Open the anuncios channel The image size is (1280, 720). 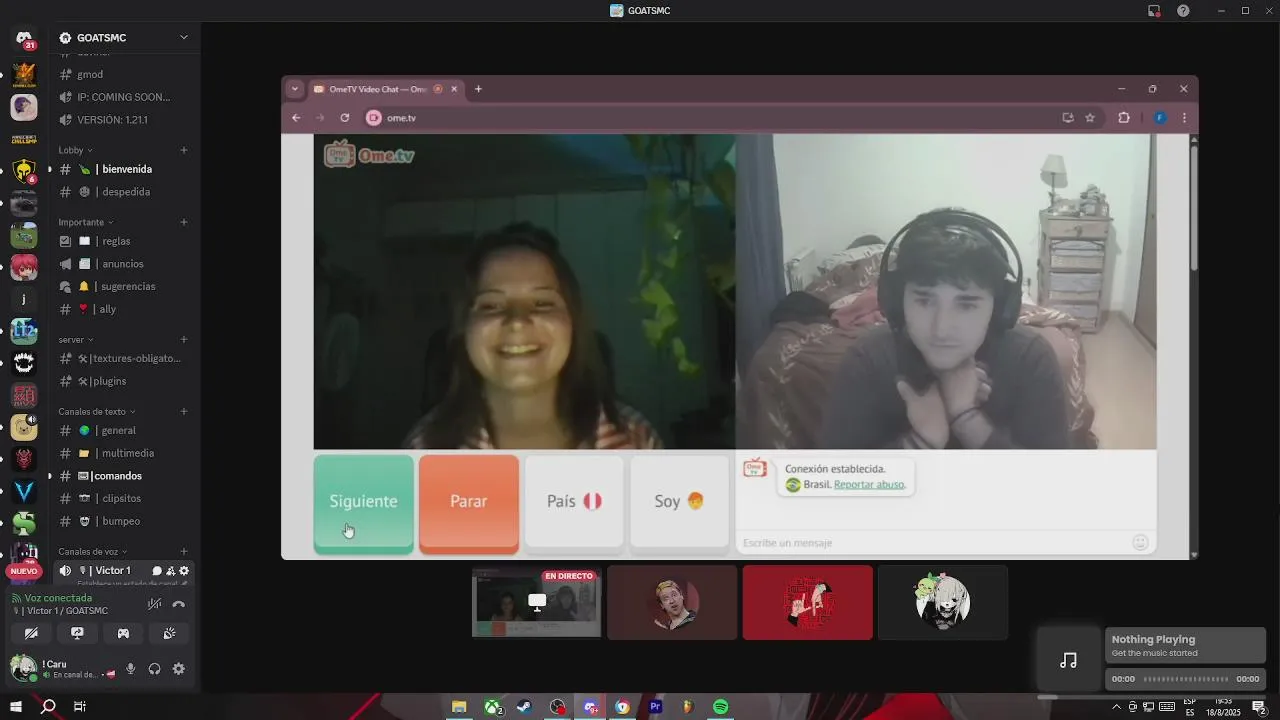123,264
